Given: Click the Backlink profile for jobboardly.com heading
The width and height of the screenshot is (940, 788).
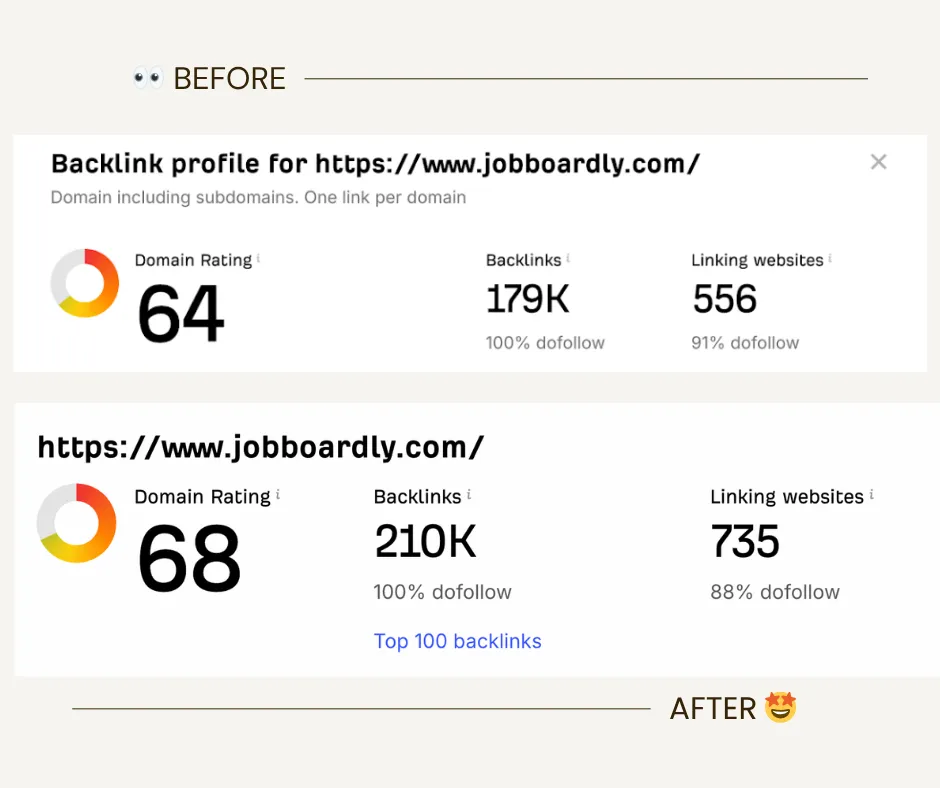Looking at the screenshot, I should (375, 164).
